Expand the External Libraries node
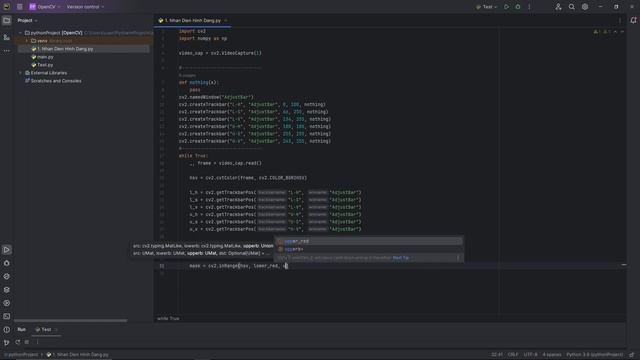The image size is (640, 360). 20,73
